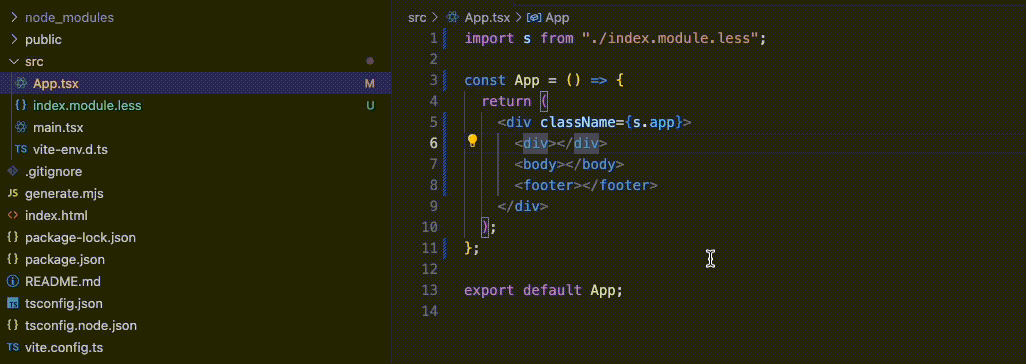Click the className attribute in code
Image resolution: width=1026 pixels, height=364 pixels.
tap(578, 122)
